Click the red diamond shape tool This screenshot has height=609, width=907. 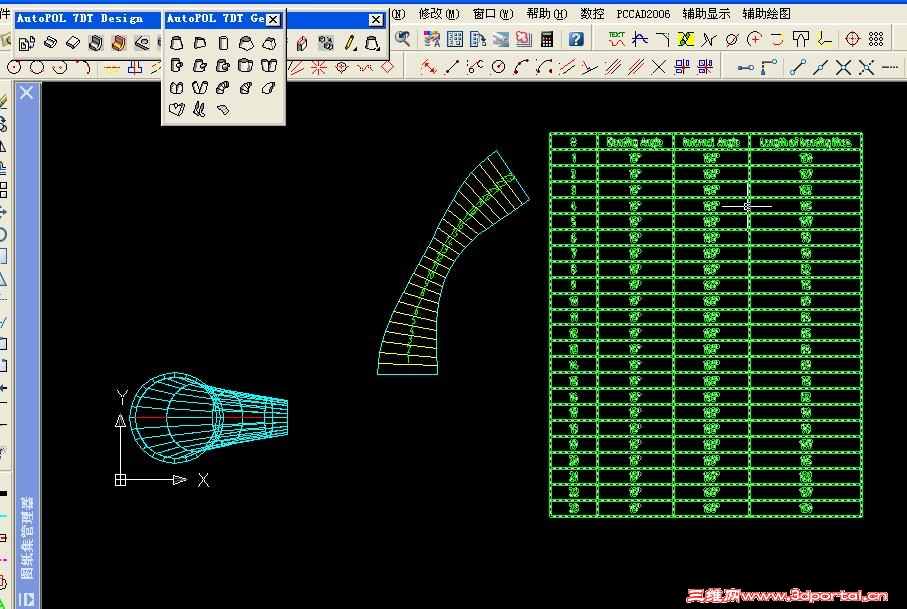point(388,68)
